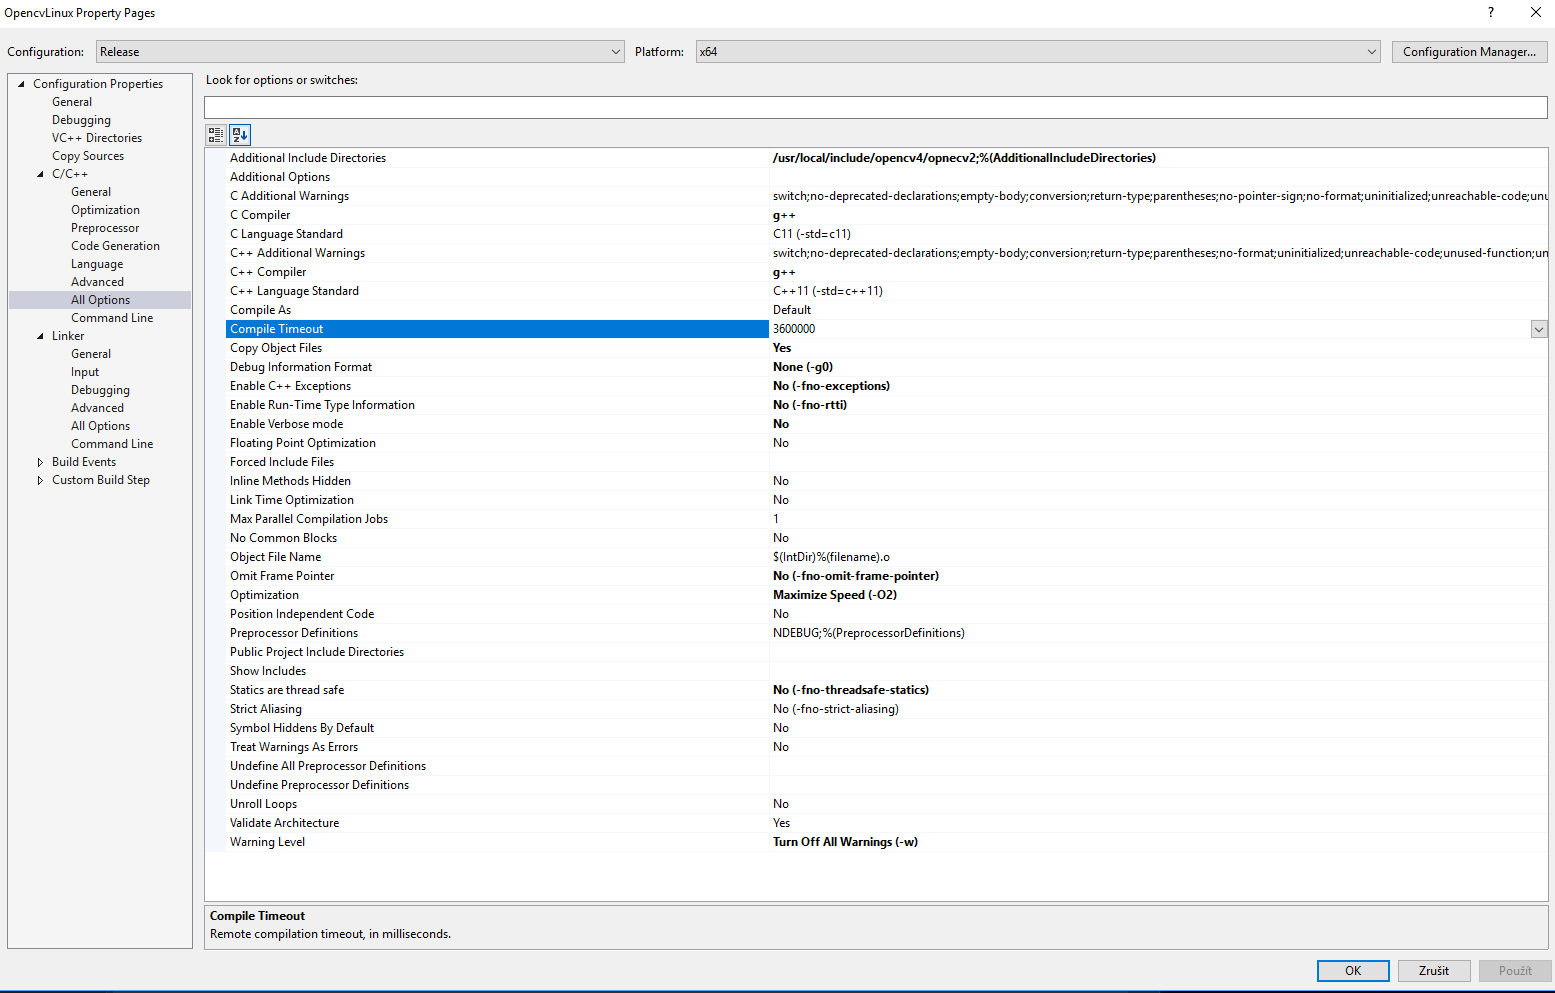
Task: Select Code Generation under C/C++
Action: pos(115,245)
